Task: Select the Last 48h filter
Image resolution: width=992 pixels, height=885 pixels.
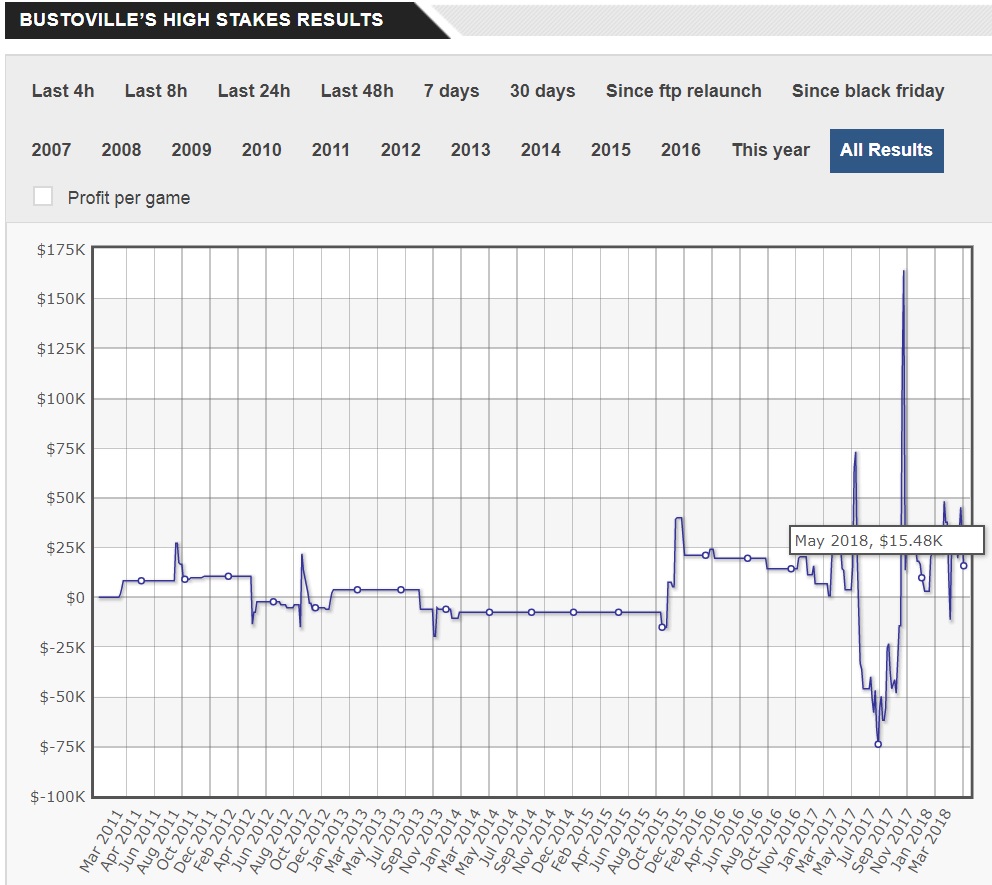Action: (357, 91)
